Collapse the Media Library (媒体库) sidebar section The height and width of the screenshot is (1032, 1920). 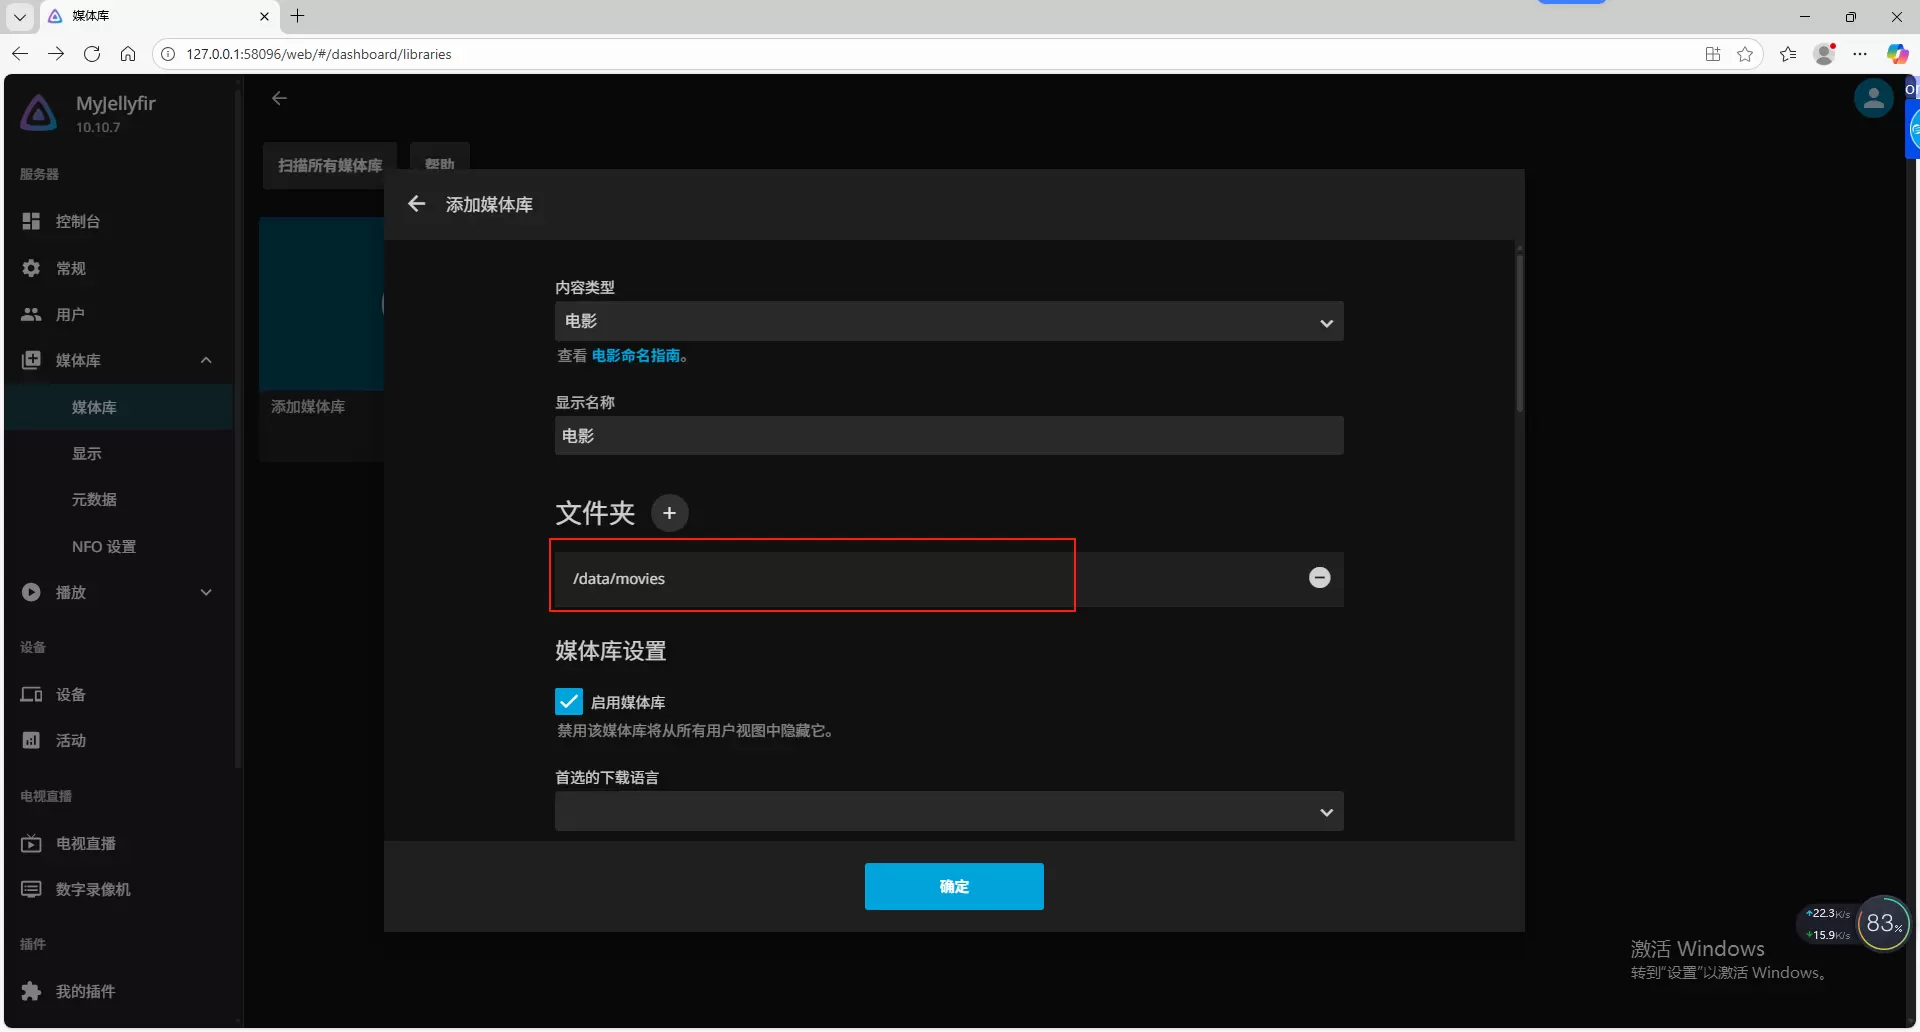coord(206,360)
